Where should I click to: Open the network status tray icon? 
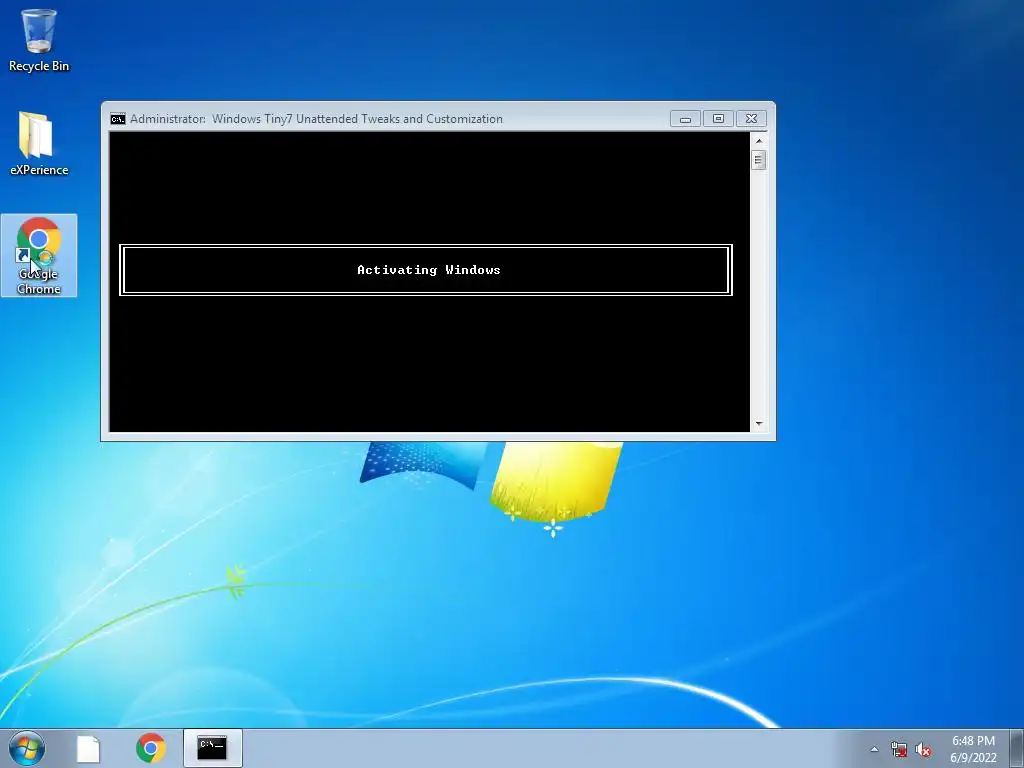click(x=899, y=750)
